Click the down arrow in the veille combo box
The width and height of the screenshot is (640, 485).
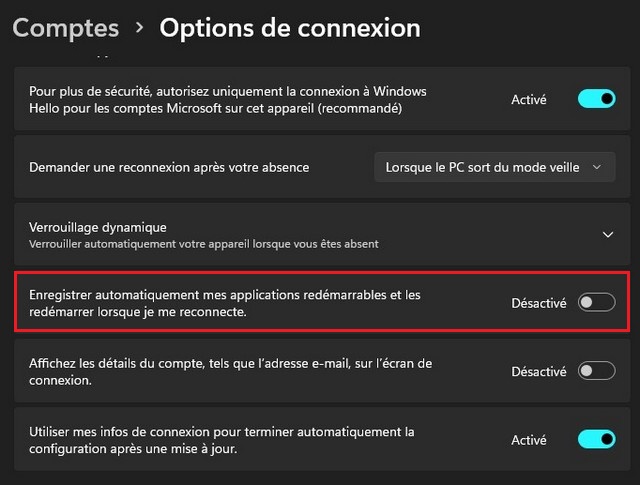[x=597, y=167]
